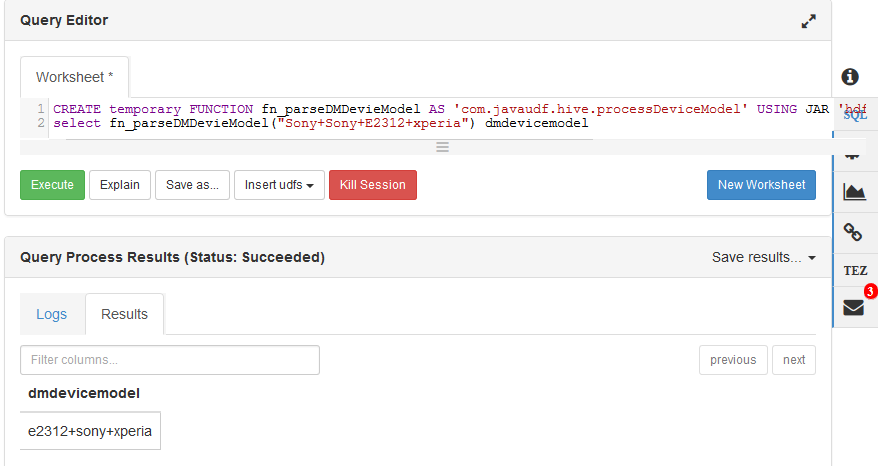Create a New Worksheet
This screenshot has height=466, width=881.
click(x=761, y=185)
